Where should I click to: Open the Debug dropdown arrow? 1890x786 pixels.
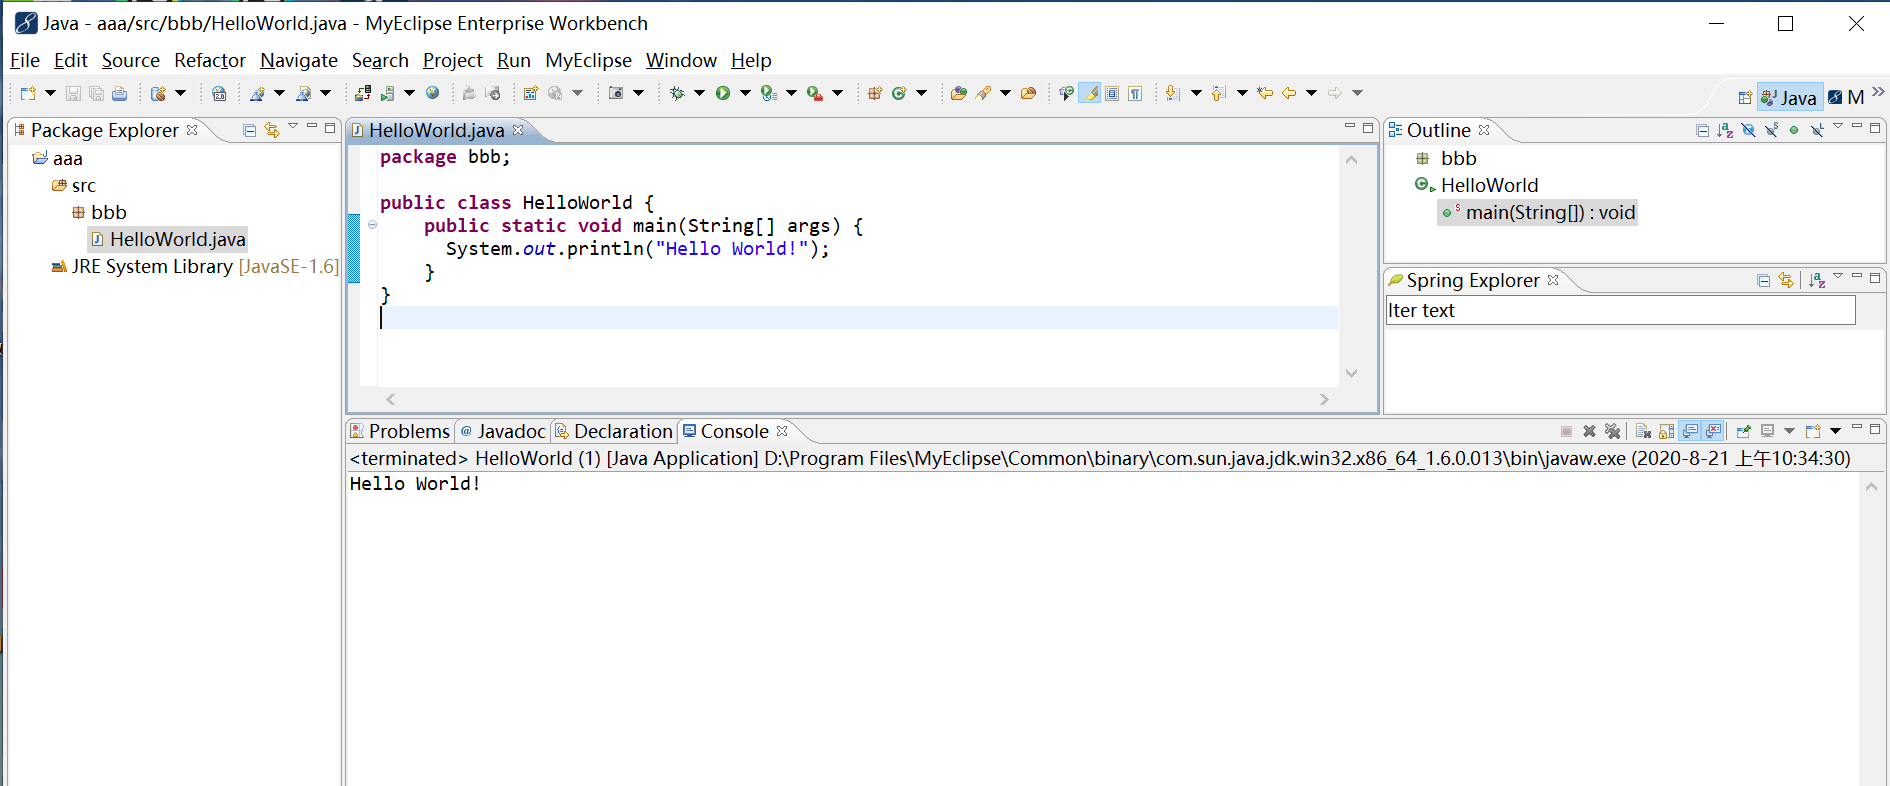click(x=699, y=93)
